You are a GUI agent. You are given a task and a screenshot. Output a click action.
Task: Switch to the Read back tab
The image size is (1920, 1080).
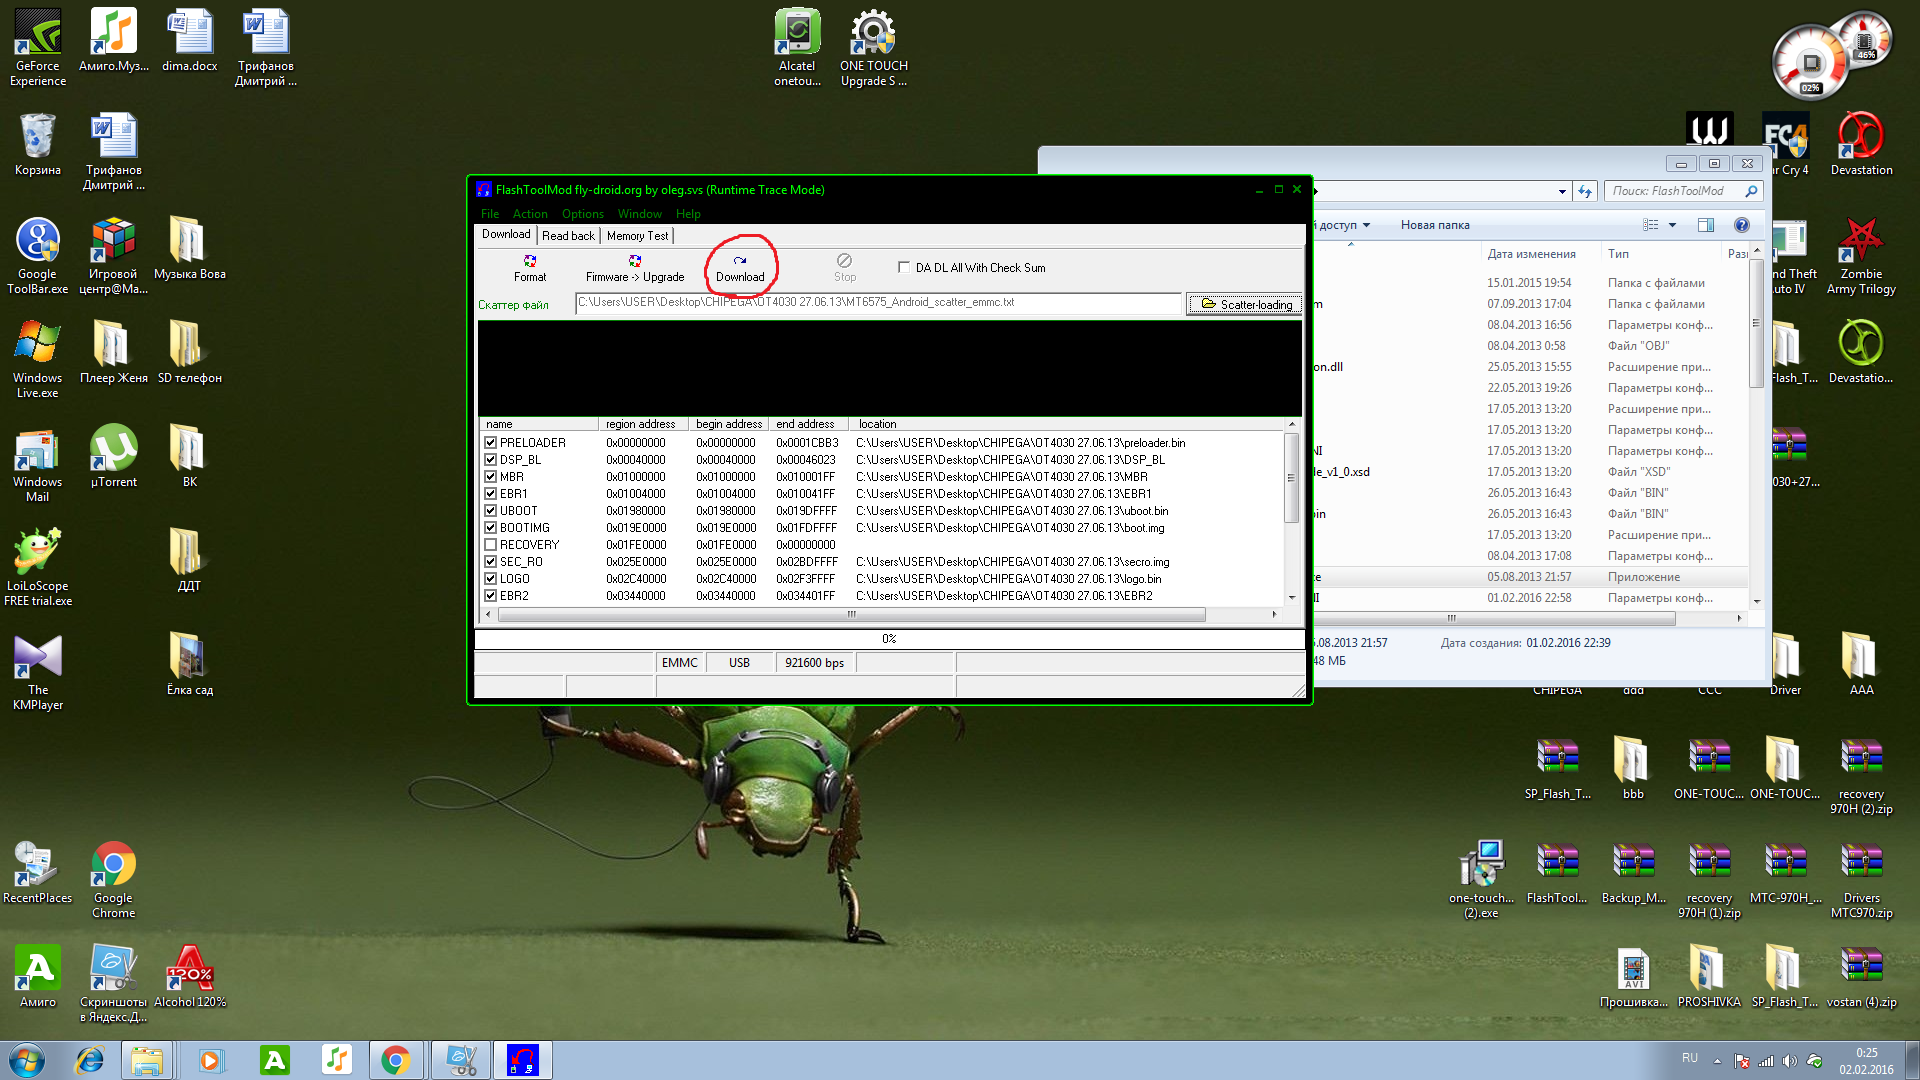(568, 236)
